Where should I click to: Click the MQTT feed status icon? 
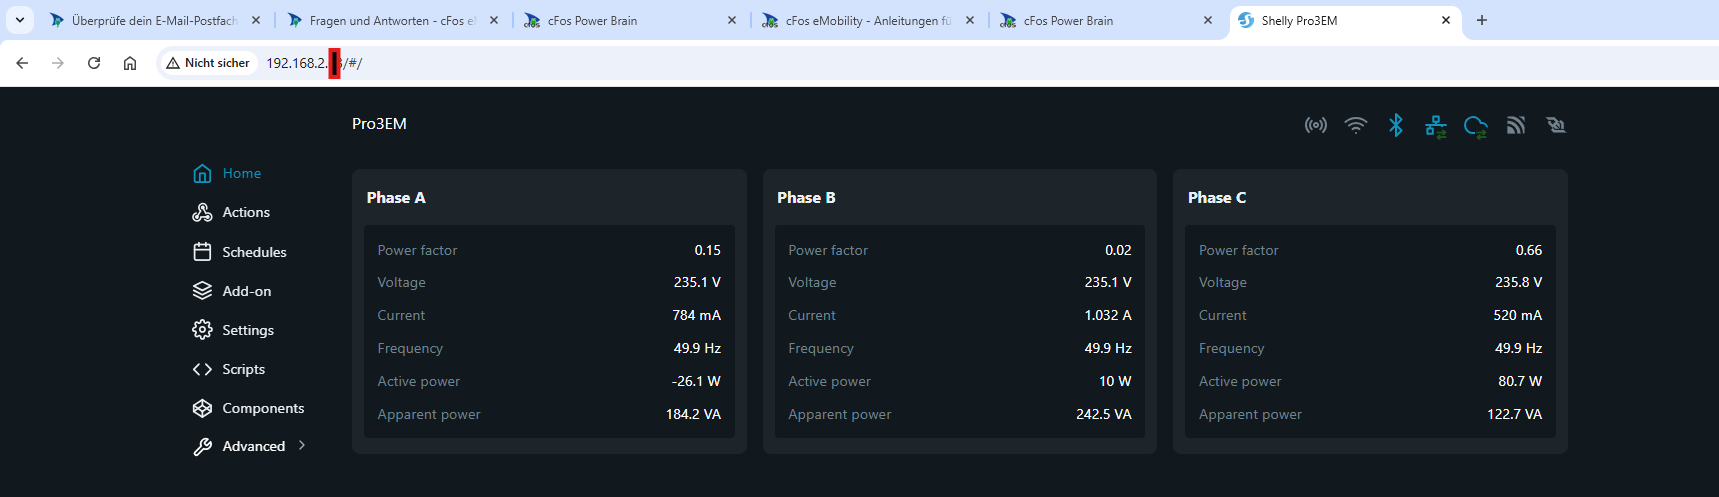1516,125
